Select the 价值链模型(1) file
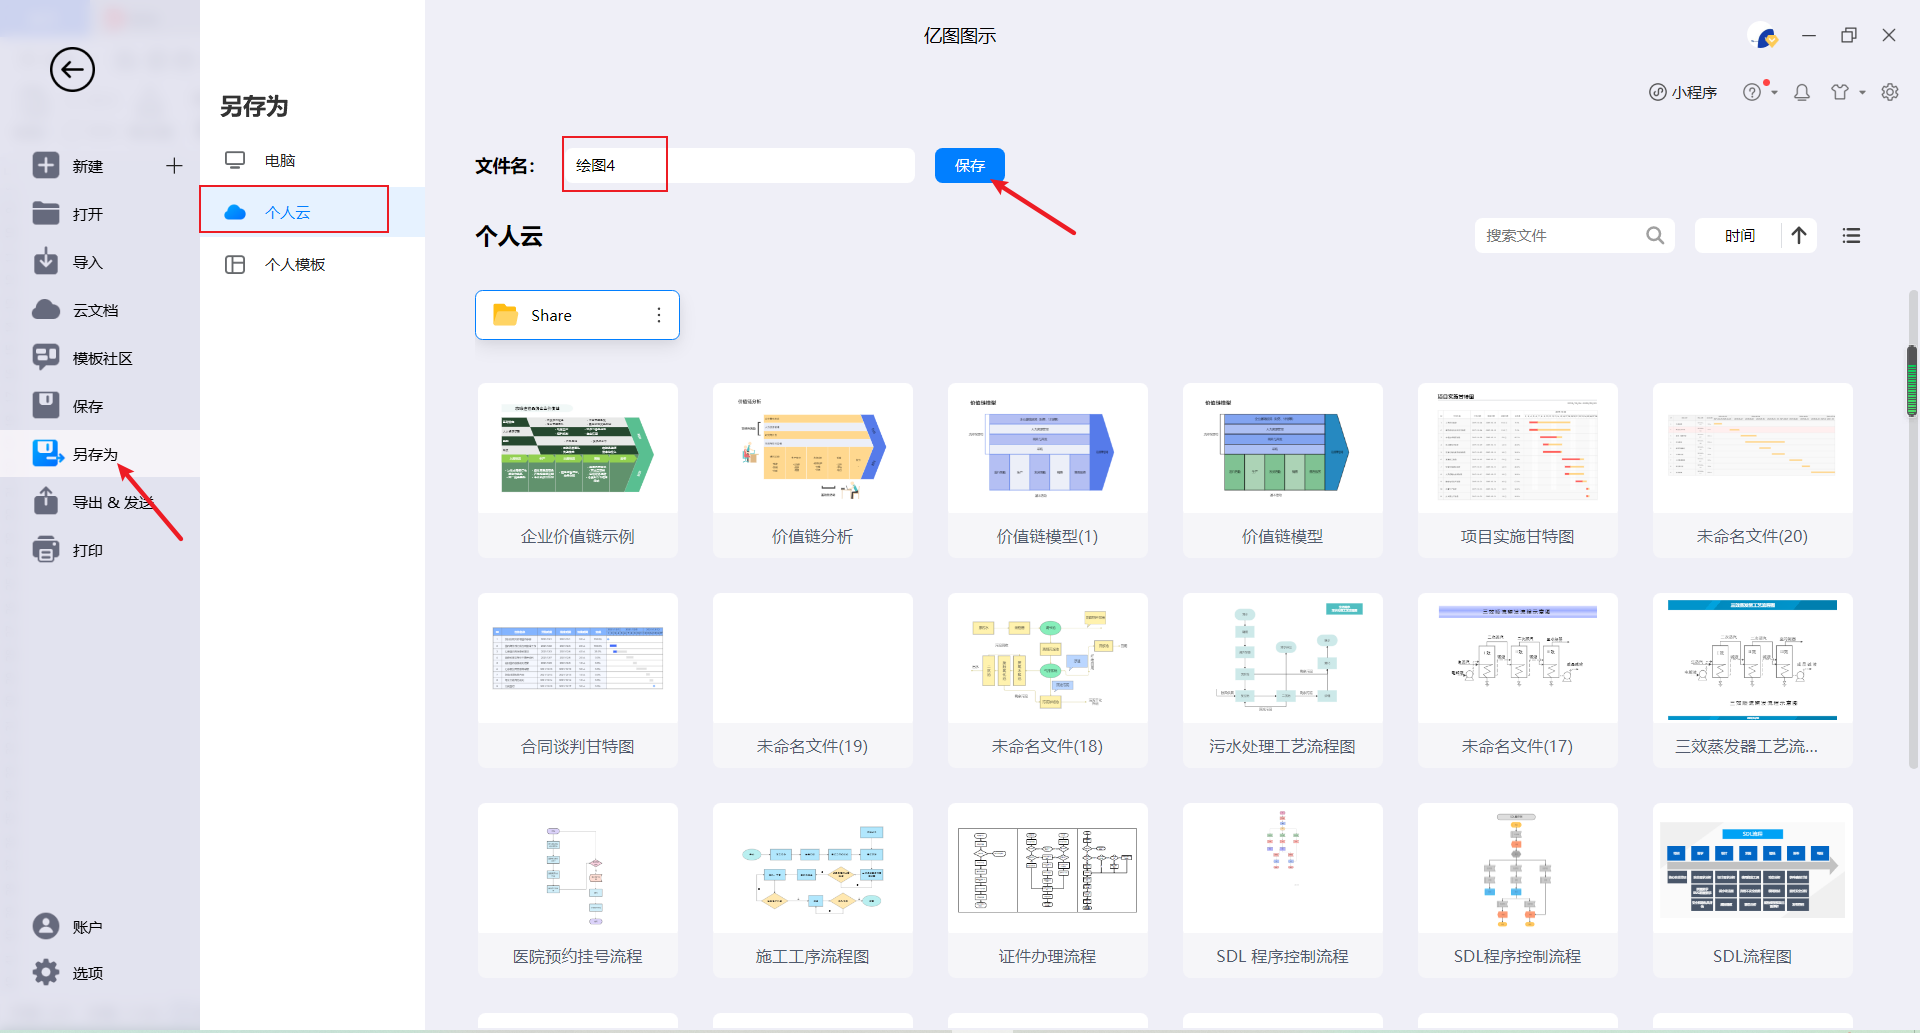This screenshot has height=1033, width=1920. coord(1048,470)
